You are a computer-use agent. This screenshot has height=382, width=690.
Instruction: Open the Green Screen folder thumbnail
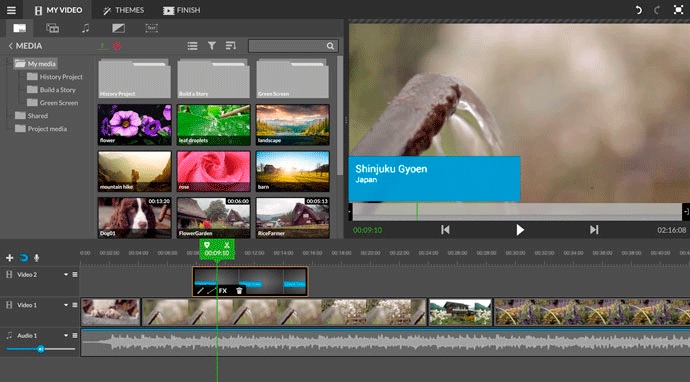point(293,78)
